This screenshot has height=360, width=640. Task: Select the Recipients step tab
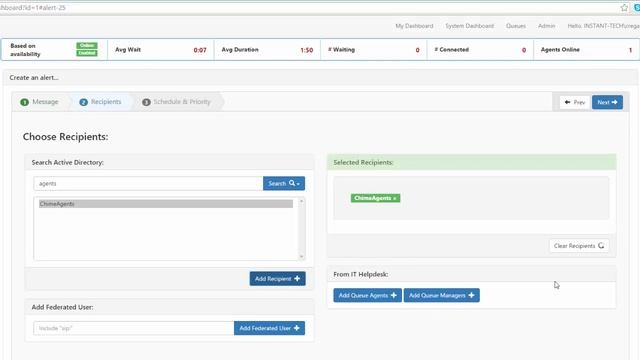[100, 102]
